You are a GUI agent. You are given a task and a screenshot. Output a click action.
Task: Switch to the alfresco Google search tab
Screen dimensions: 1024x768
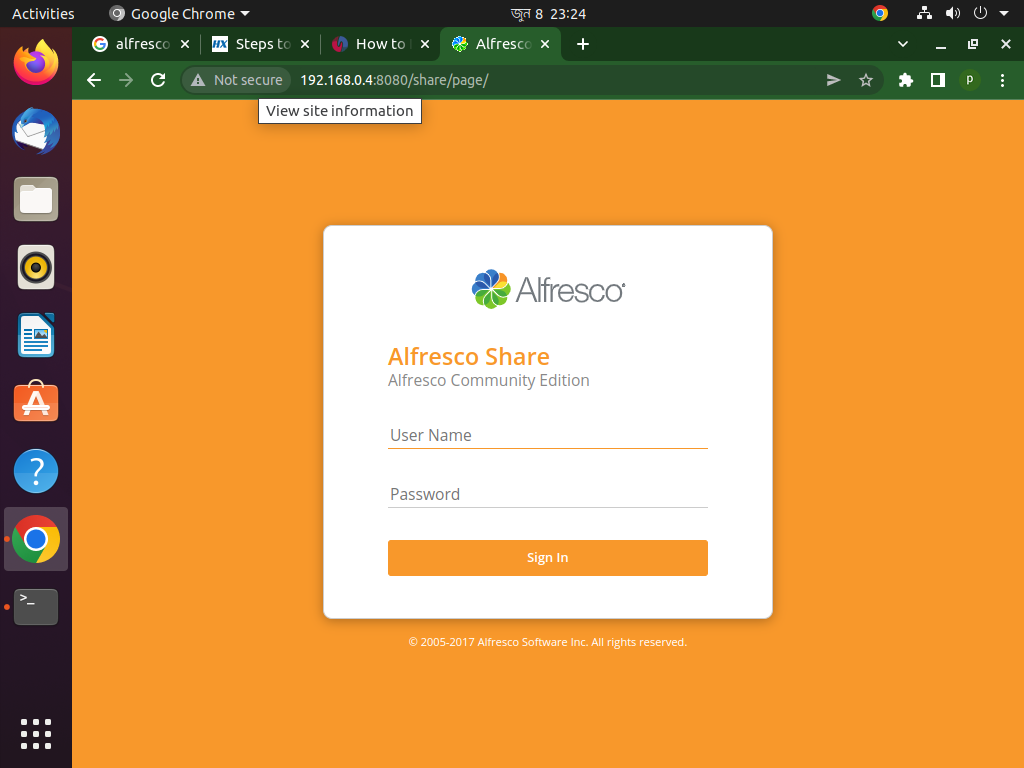(132, 44)
